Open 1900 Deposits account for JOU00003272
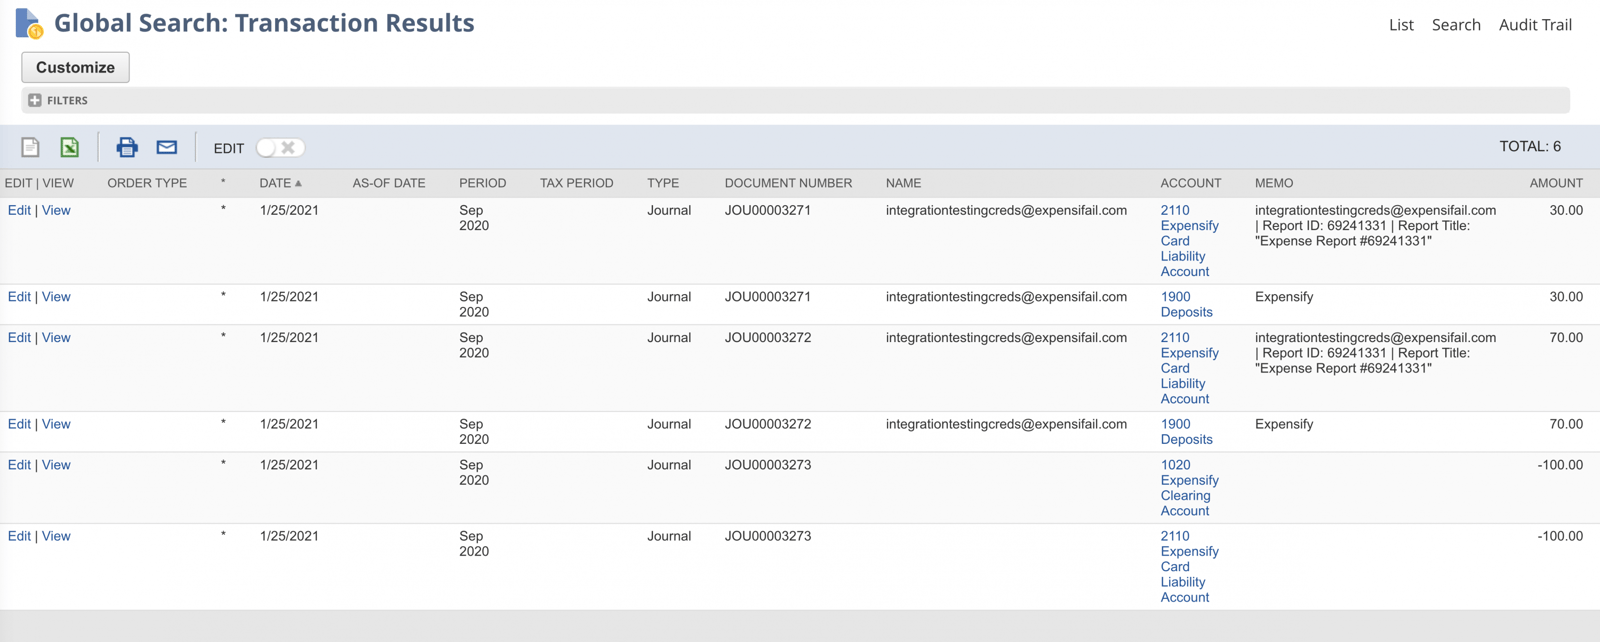Viewport: 1600px width, 642px height. coord(1186,432)
